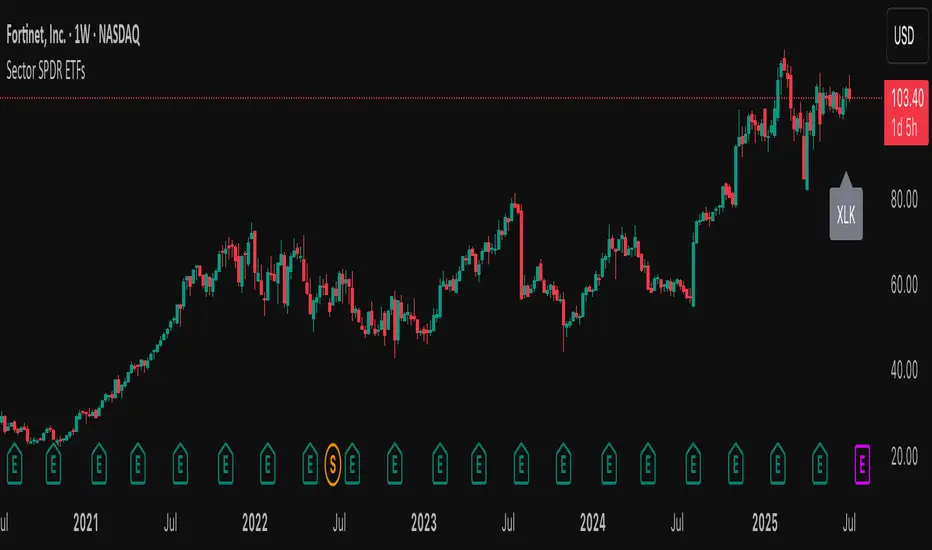This screenshot has width=932, height=550.
Task: Open the earnings marker directly right of the split marker
Action: pos(352,464)
